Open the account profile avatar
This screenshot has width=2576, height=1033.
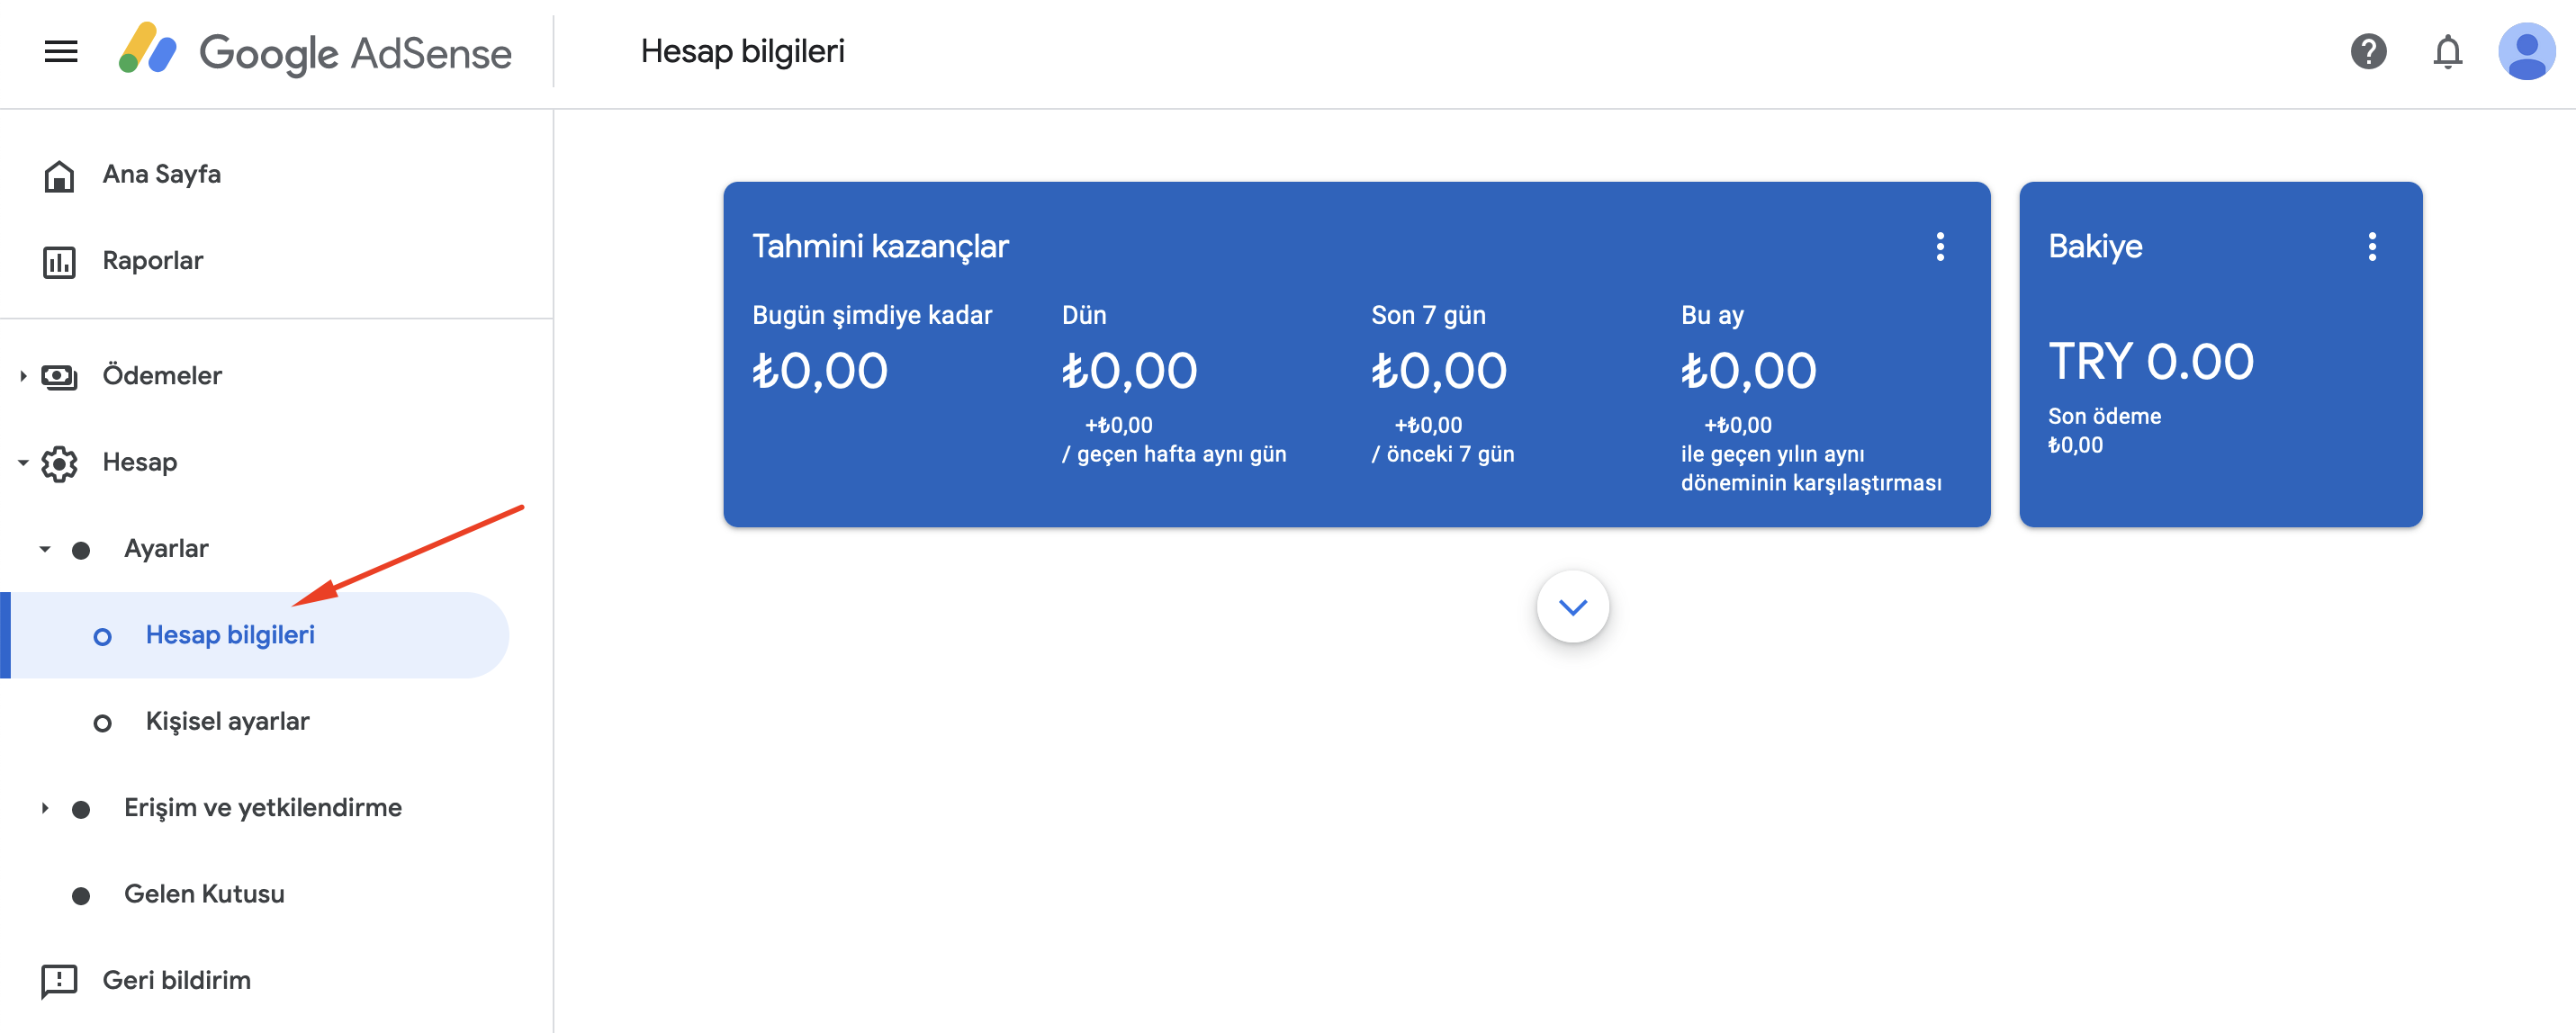click(2526, 51)
